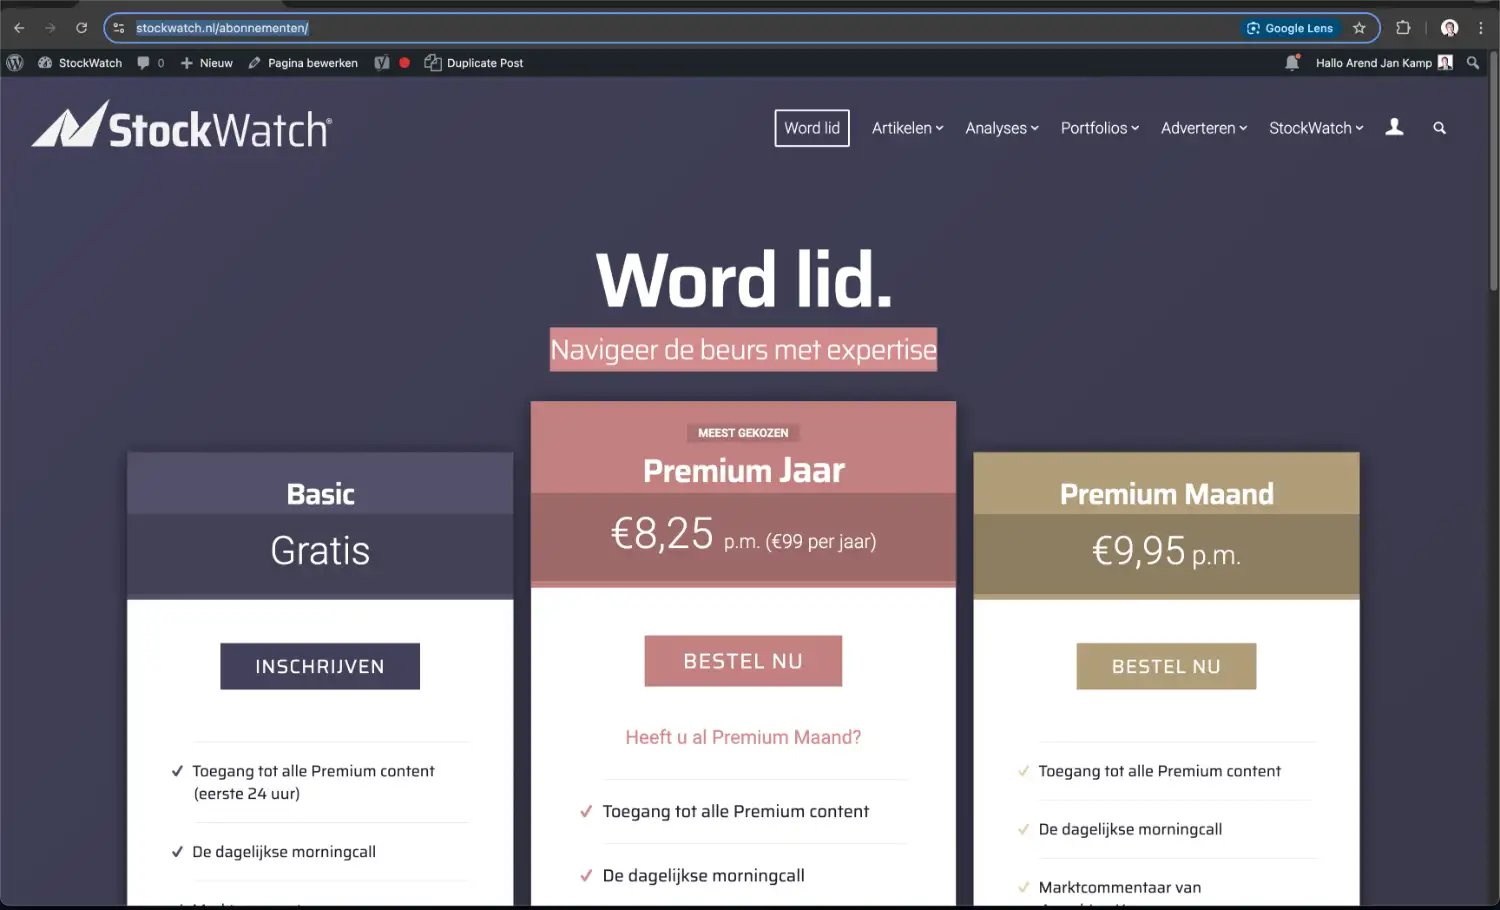Search the page with Google Lens
1500x910 pixels.
(1290, 28)
